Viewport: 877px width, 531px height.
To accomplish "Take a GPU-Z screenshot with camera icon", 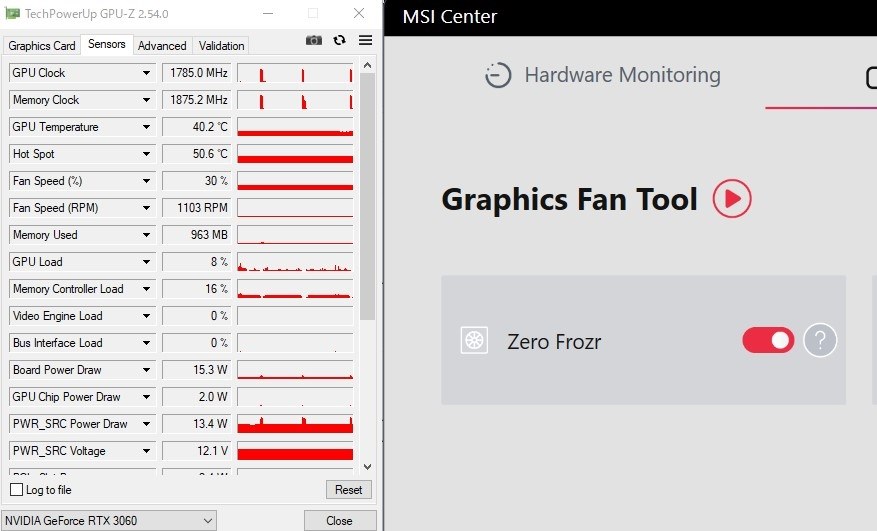I will click(x=314, y=40).
